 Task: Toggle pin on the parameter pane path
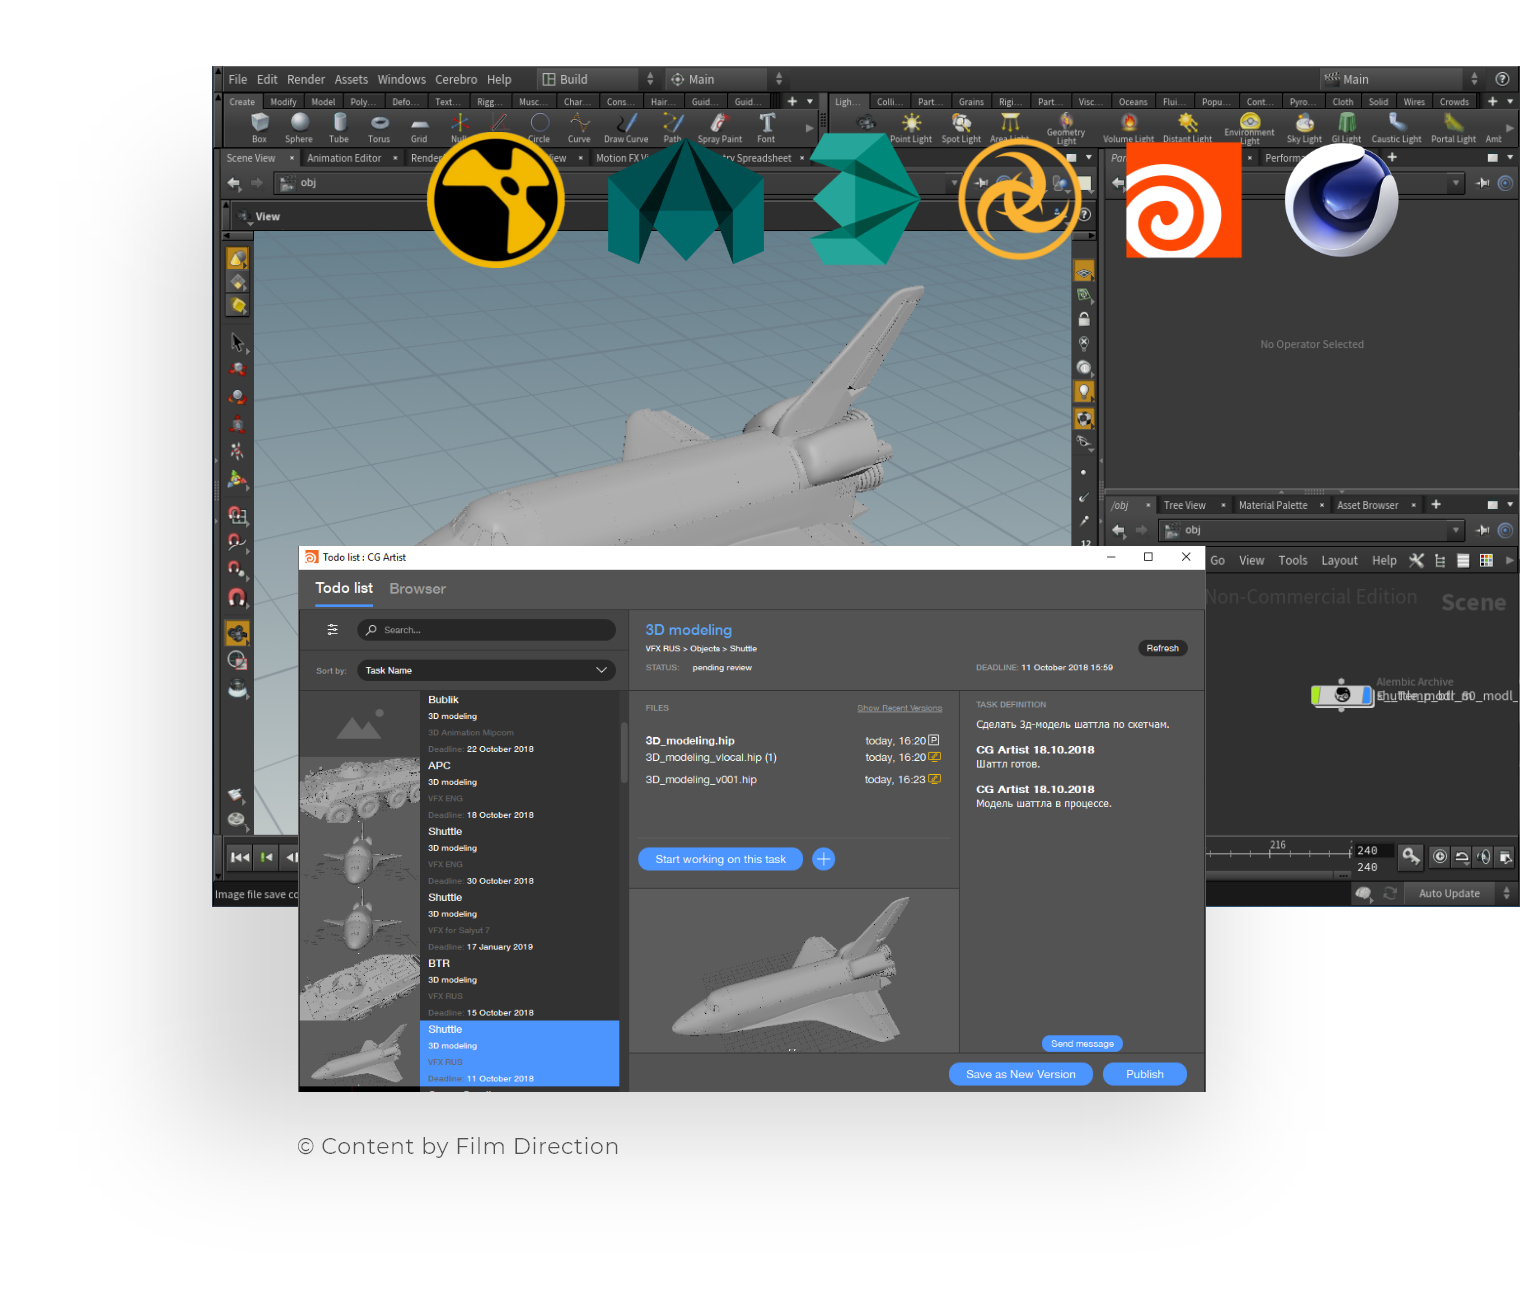tap(1483, 183)
